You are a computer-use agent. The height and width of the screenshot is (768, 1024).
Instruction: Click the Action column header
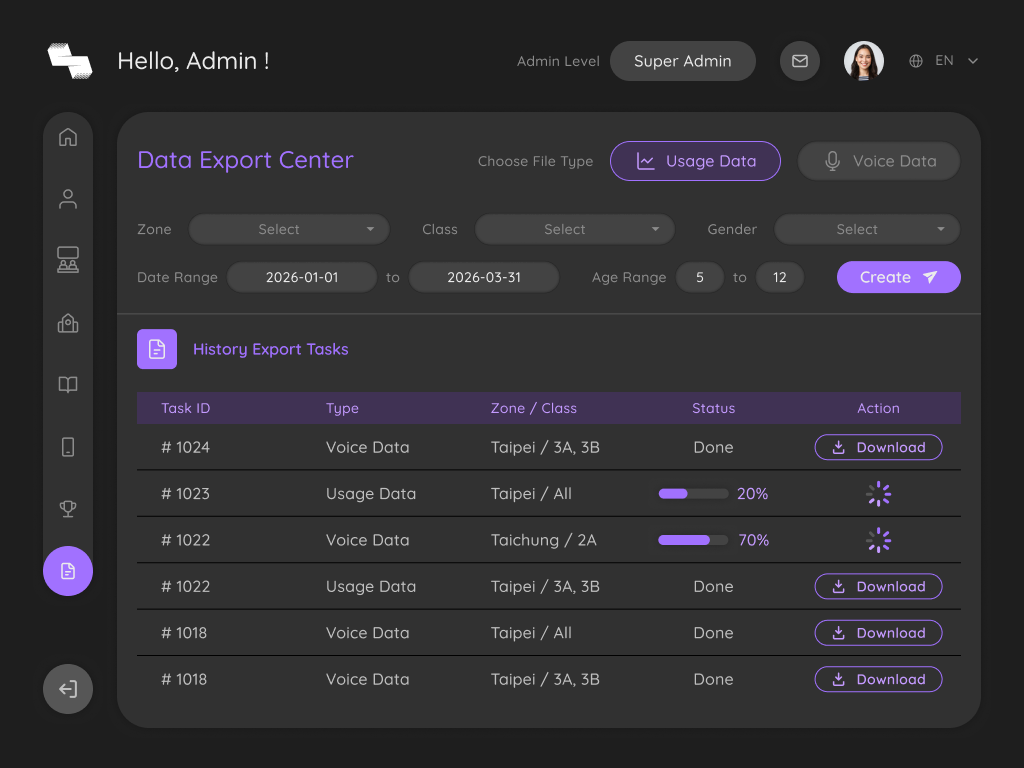click(x=878, y=408)
